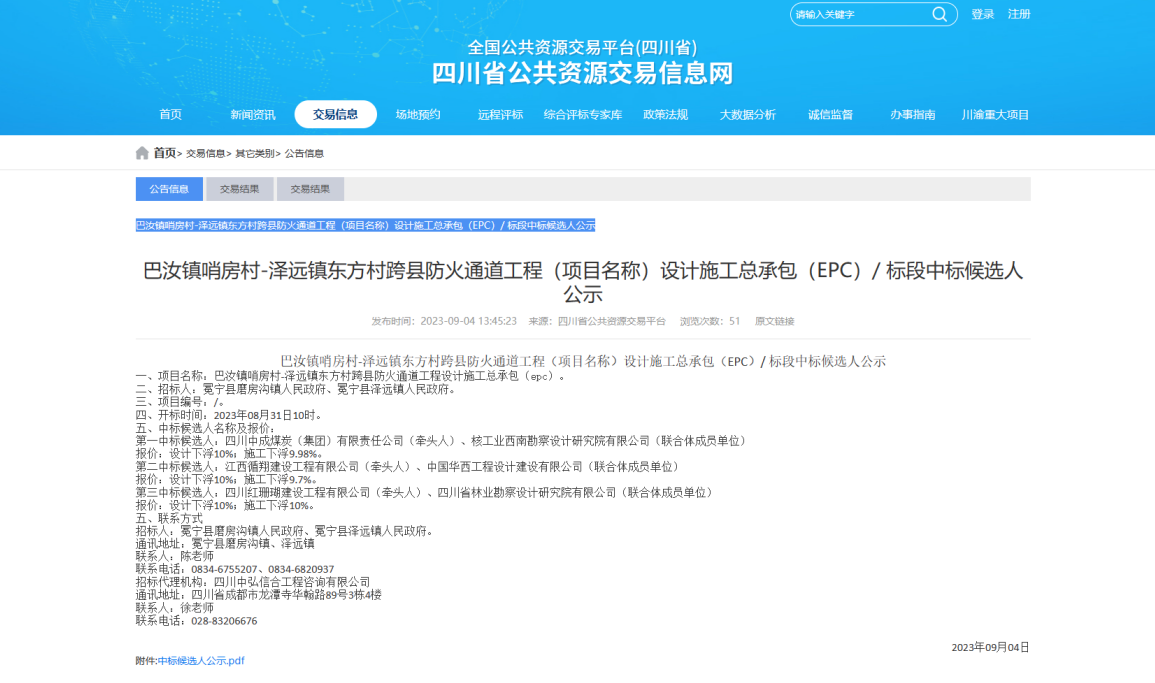
Task: Open the 注册 register link
Action: [1019, 15]
